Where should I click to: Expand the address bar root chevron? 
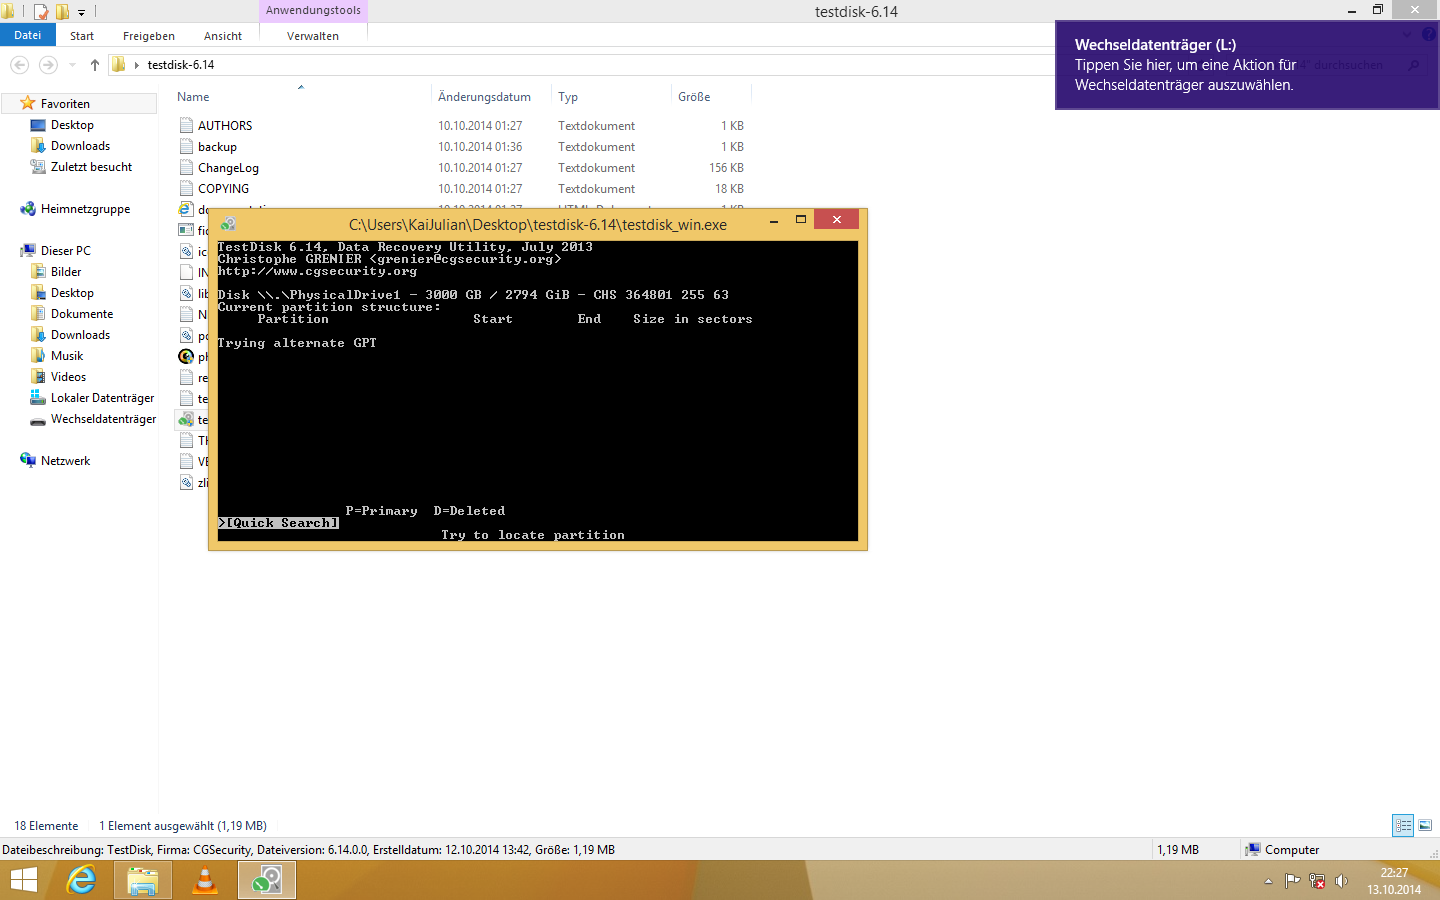click(136, 65)
